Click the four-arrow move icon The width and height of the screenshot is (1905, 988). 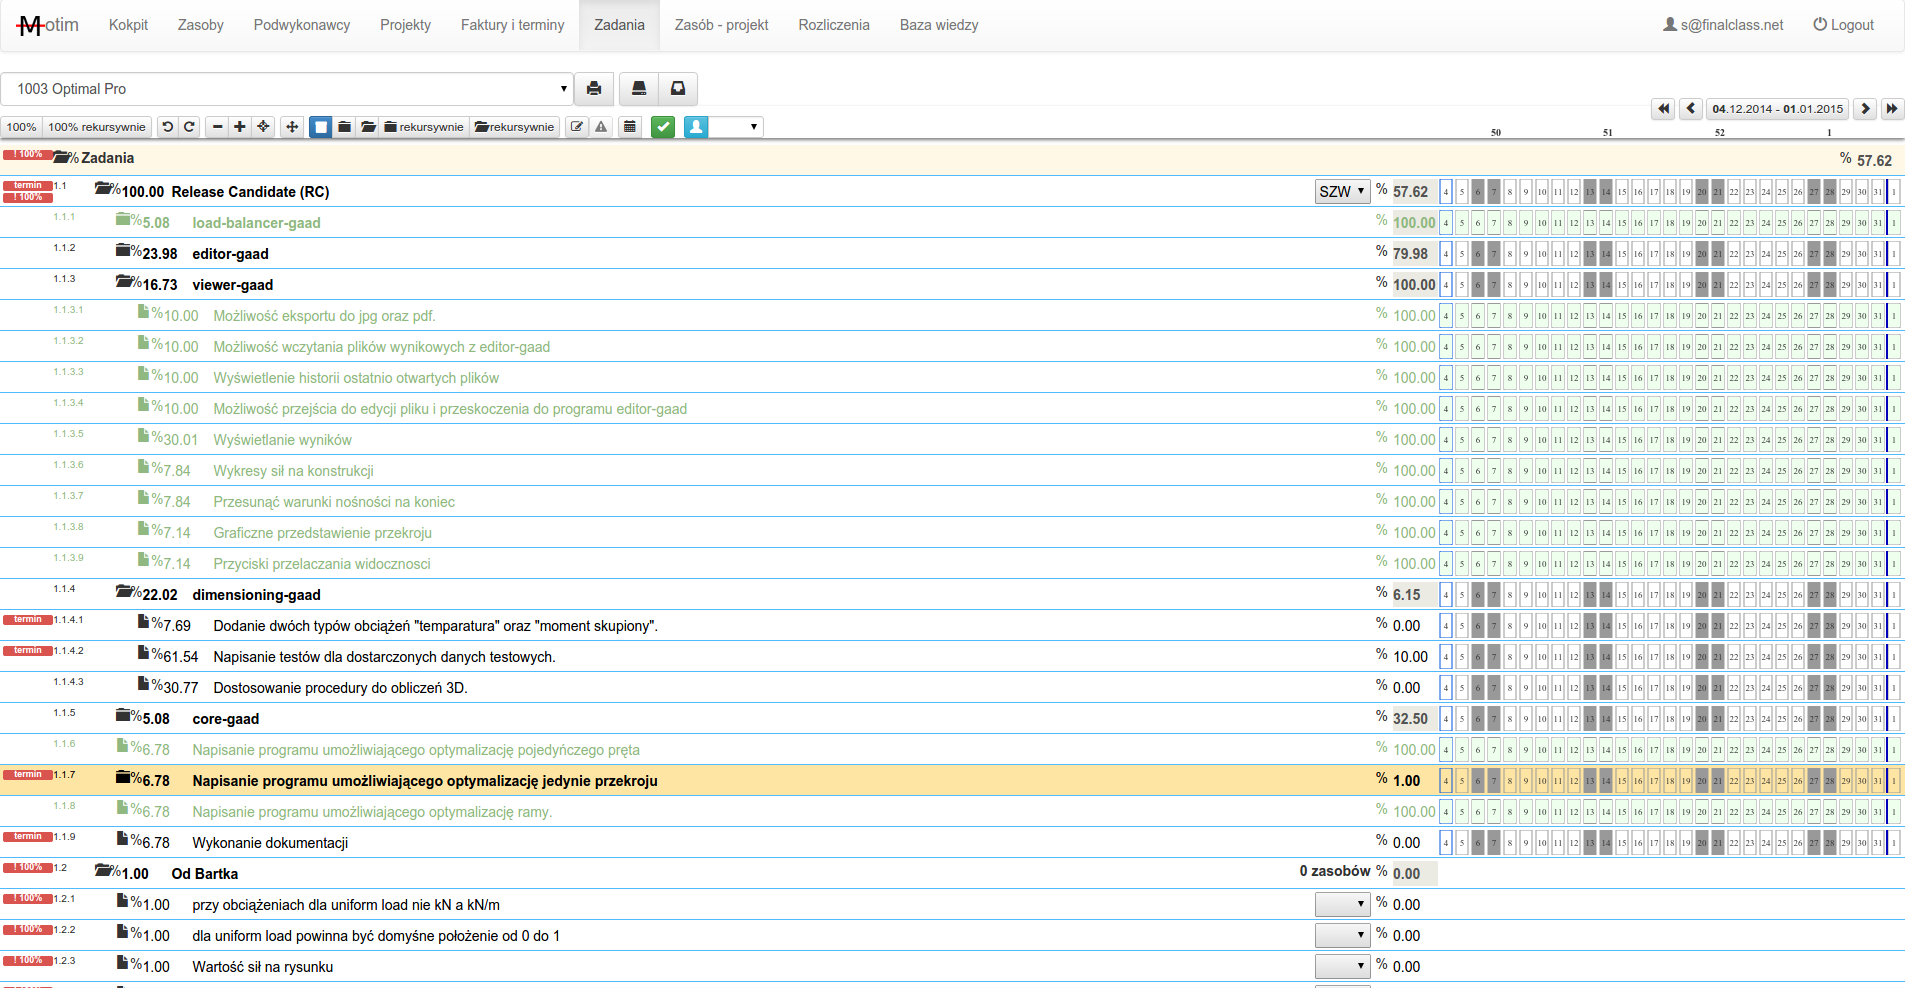292,127
